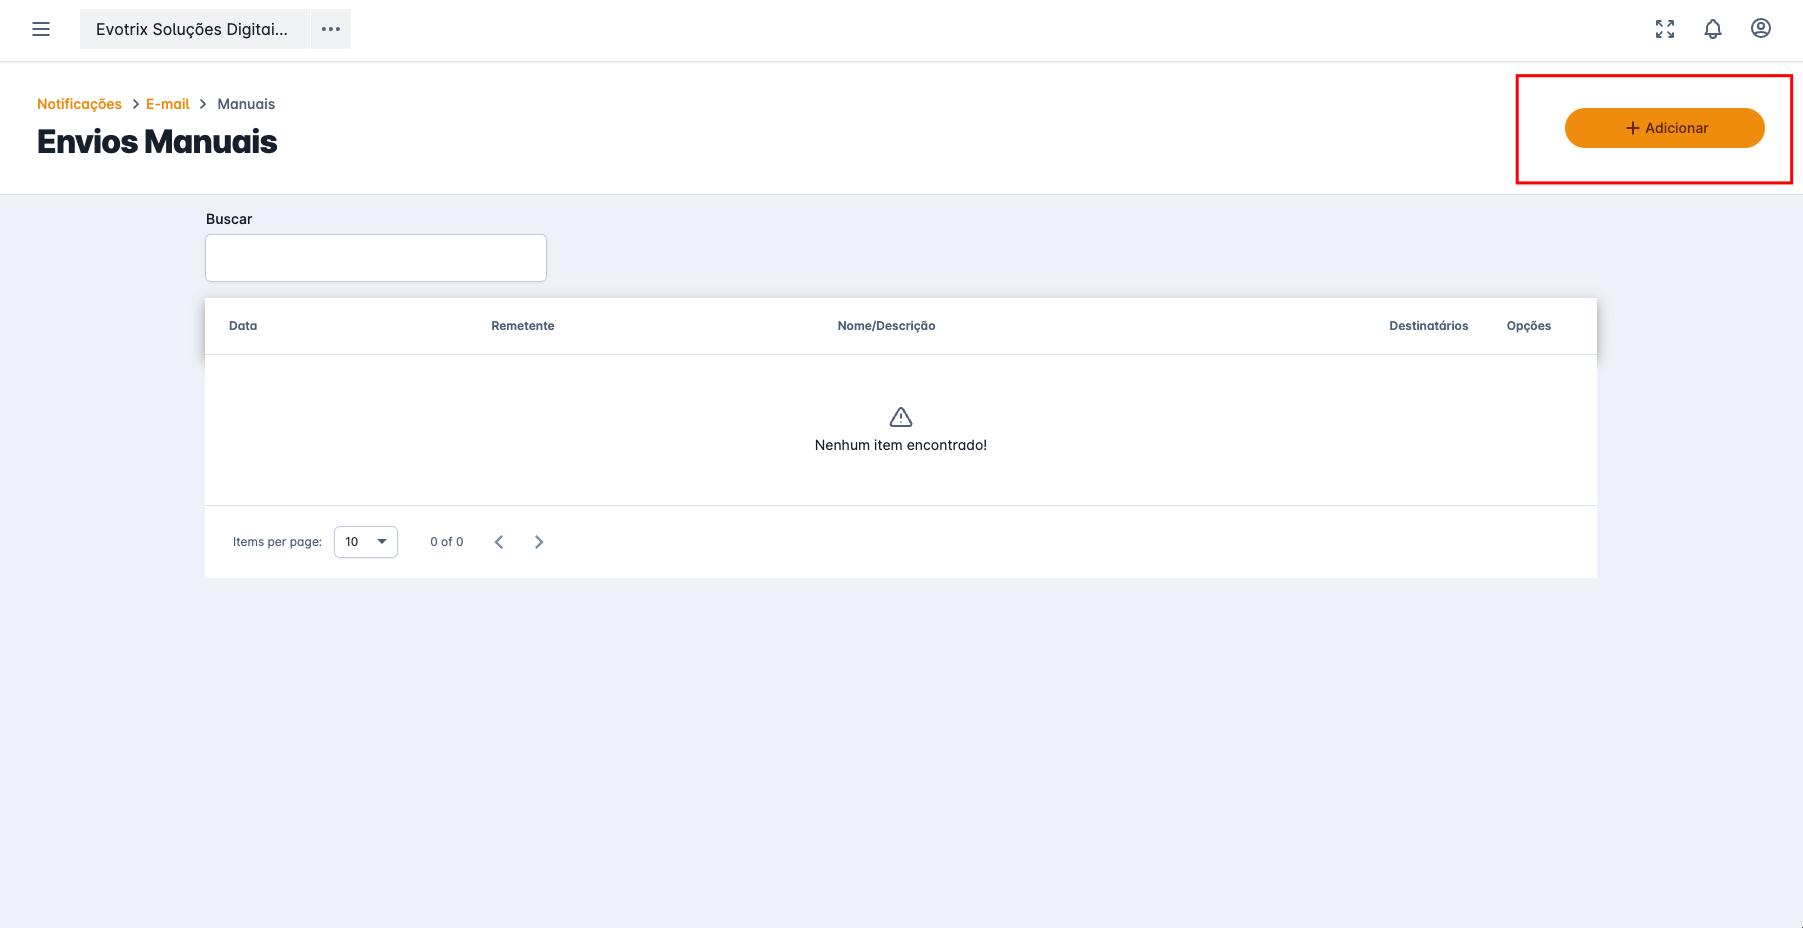Navigate to the E-mail breadcrumb
The image size is (1803, 928).
167,104
